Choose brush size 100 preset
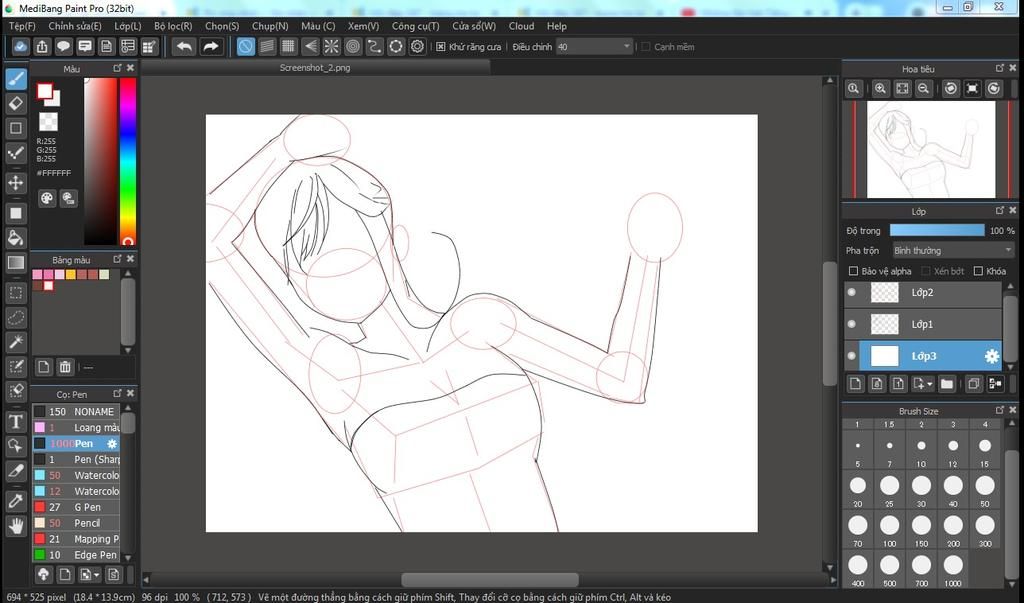 pos(889,528)
